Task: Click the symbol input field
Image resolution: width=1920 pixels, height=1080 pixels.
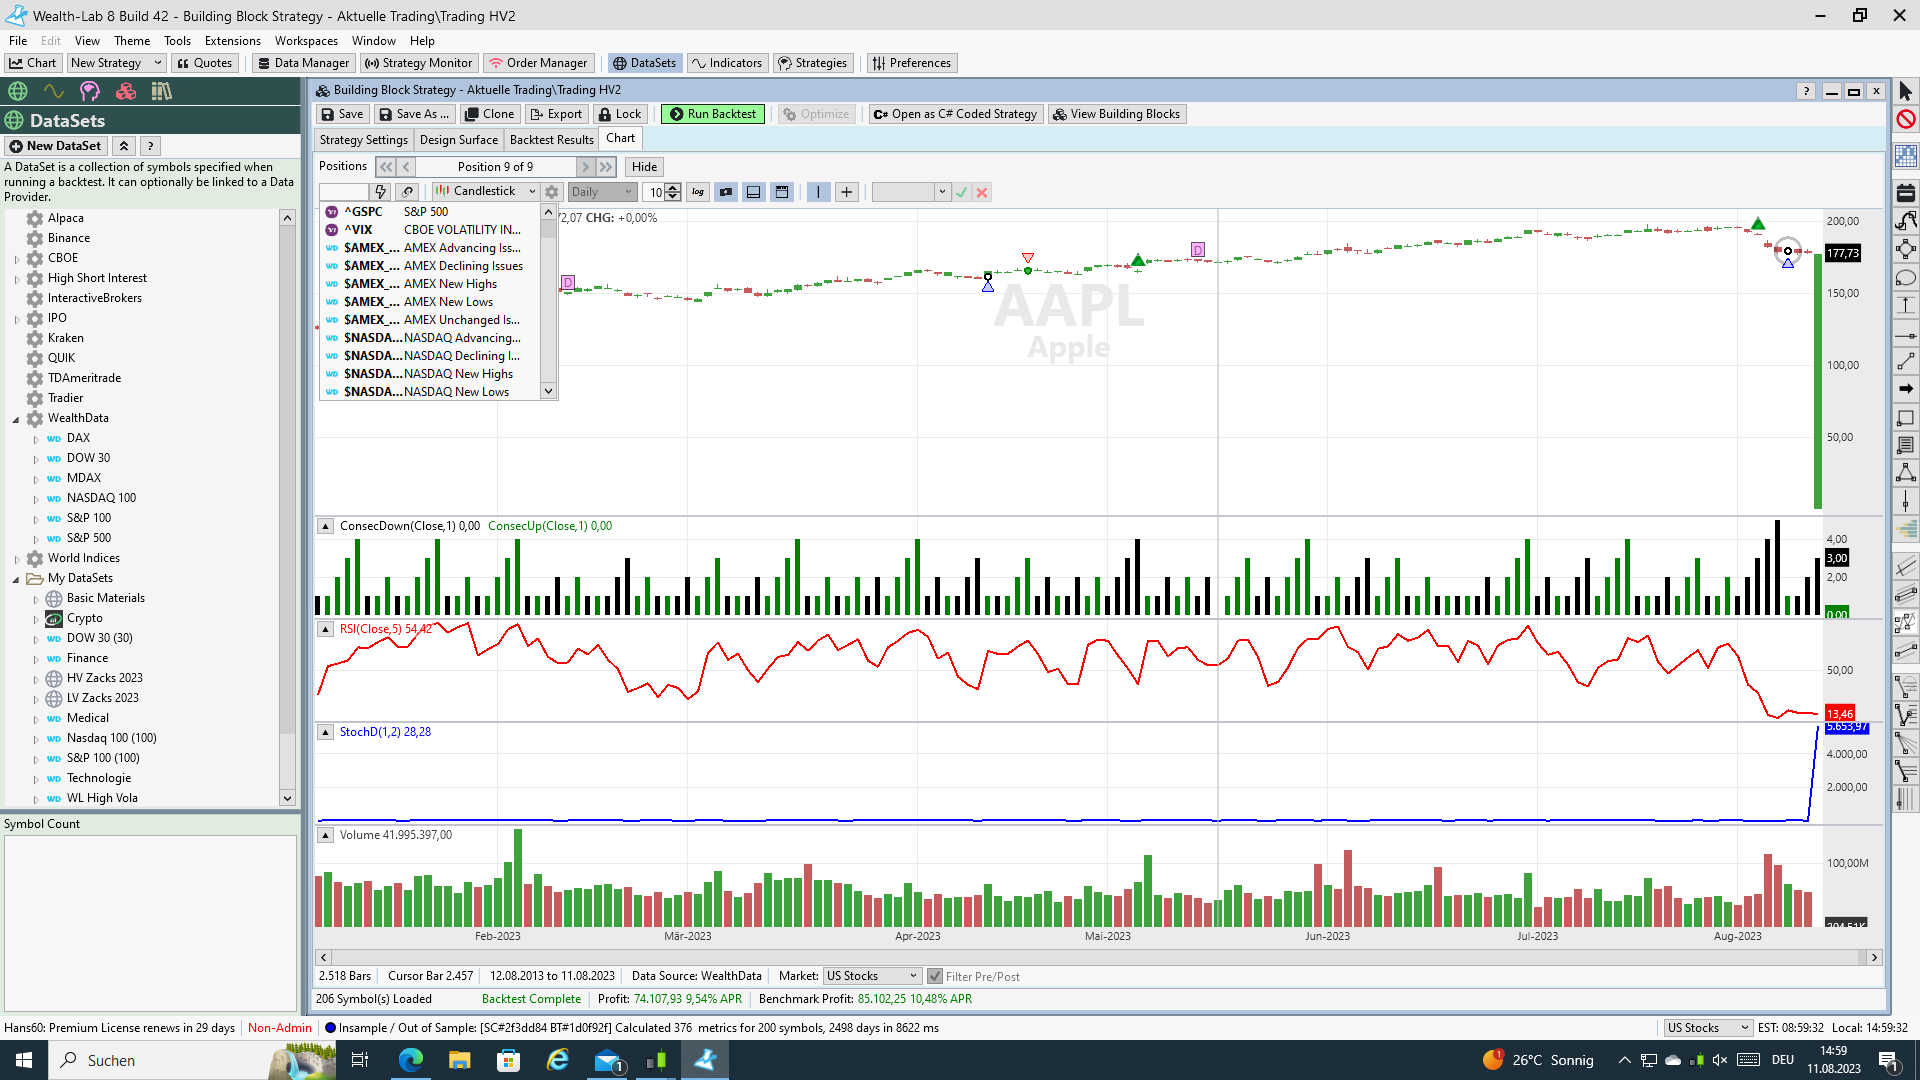Action: coord(344,192)
